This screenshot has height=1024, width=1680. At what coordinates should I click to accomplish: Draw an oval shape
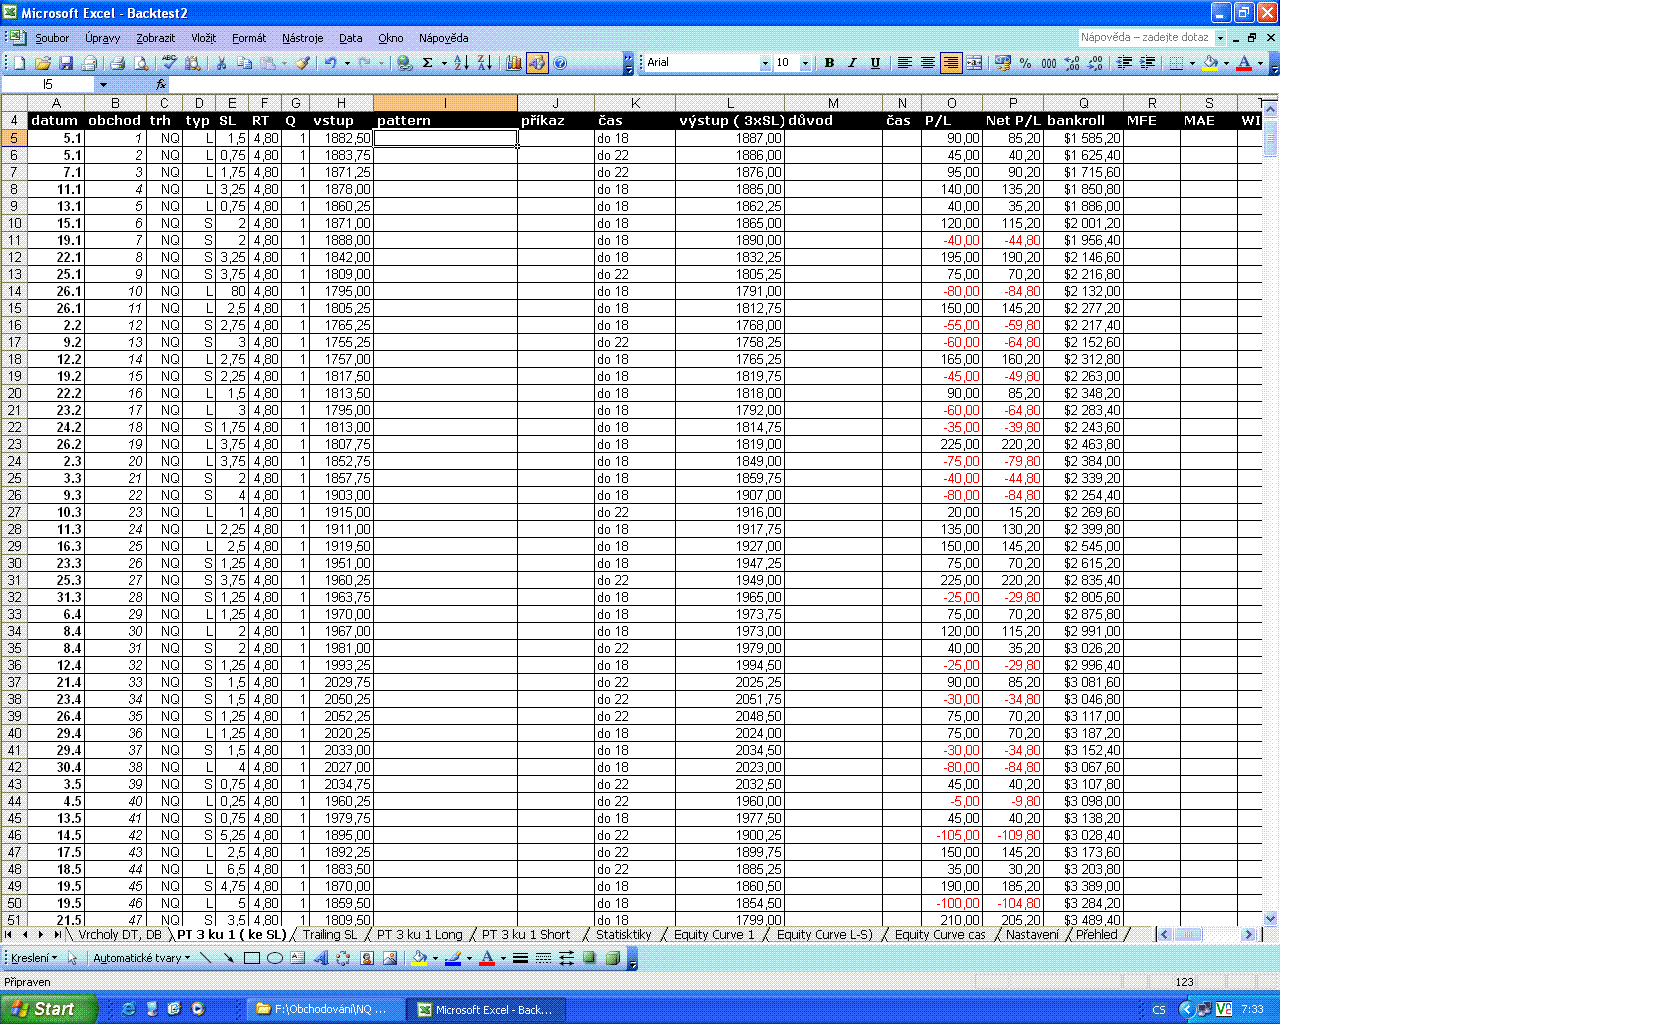pyautogui.click(x=274, y=958)
